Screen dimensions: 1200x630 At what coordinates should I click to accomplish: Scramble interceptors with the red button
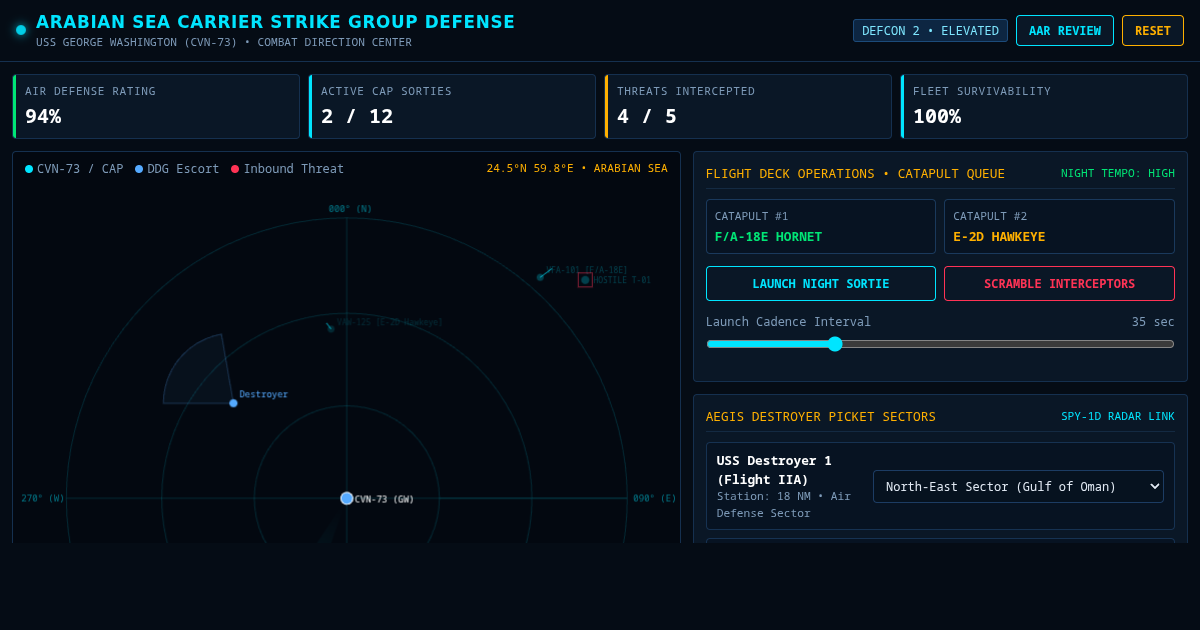click(1059, 284)
